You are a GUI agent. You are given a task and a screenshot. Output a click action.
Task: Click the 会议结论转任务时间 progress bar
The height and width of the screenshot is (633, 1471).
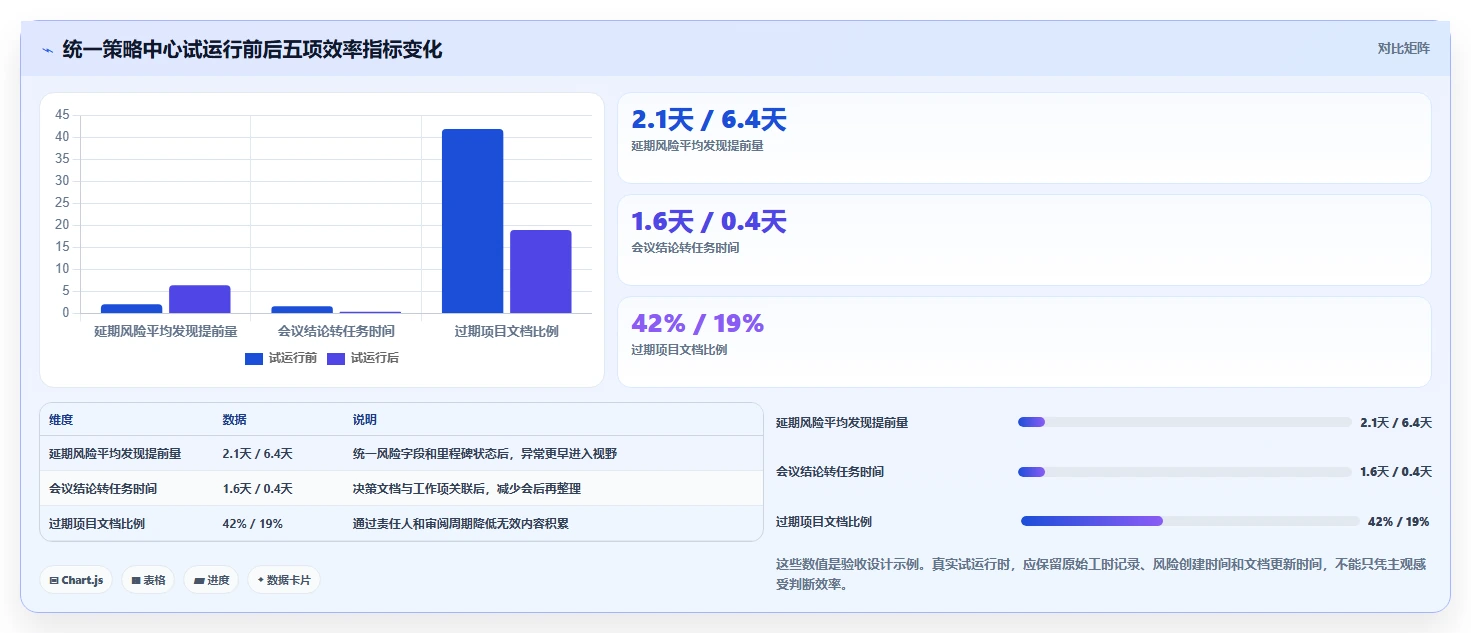pos(1184,472)
